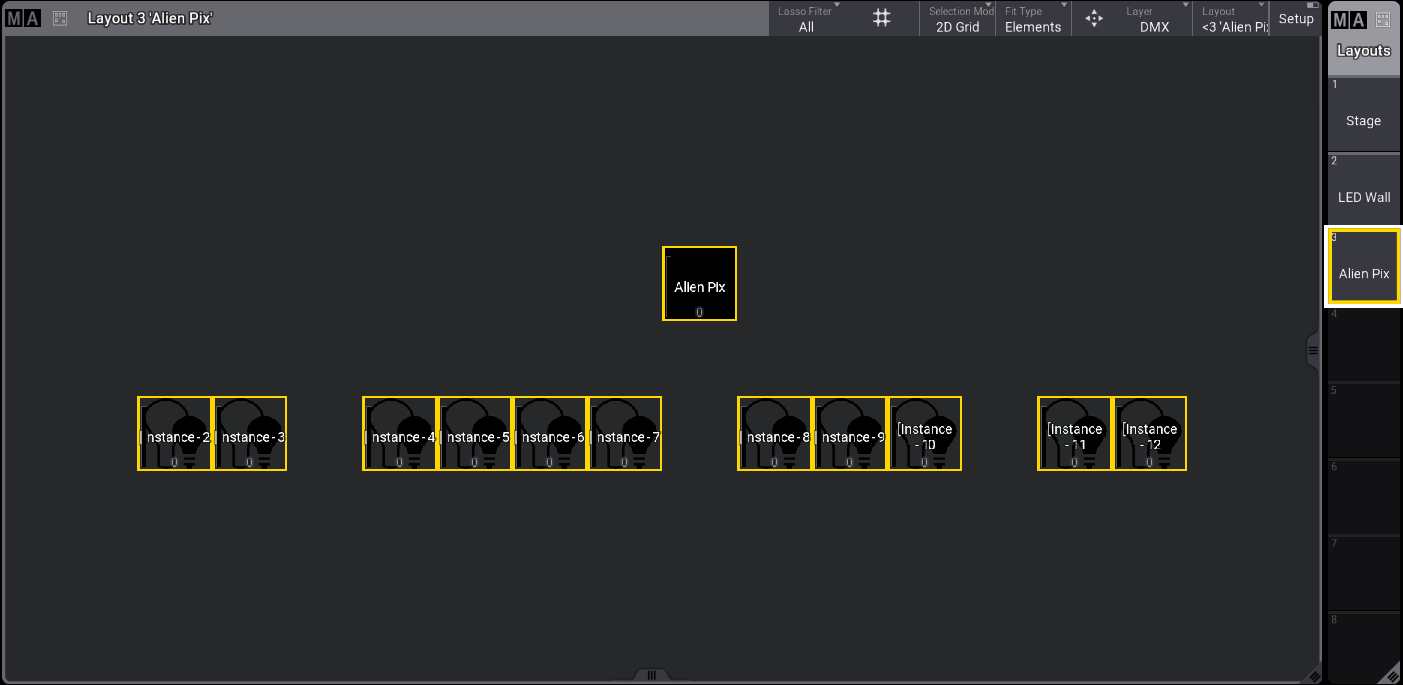Click the bottom edge splitter handle
The height and width of the screenshot is (685, 1403).
pyautogui.click(x=651, y=675)
